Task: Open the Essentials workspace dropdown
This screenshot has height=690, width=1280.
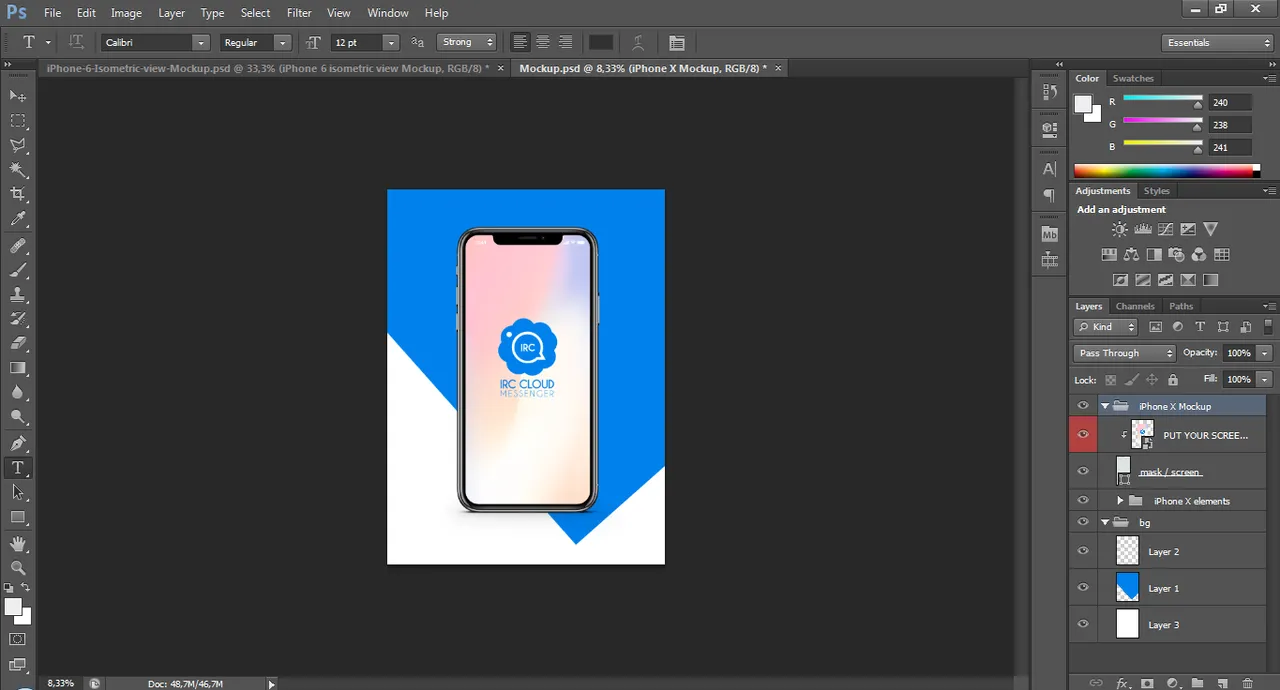Action: pos(1218,43)
